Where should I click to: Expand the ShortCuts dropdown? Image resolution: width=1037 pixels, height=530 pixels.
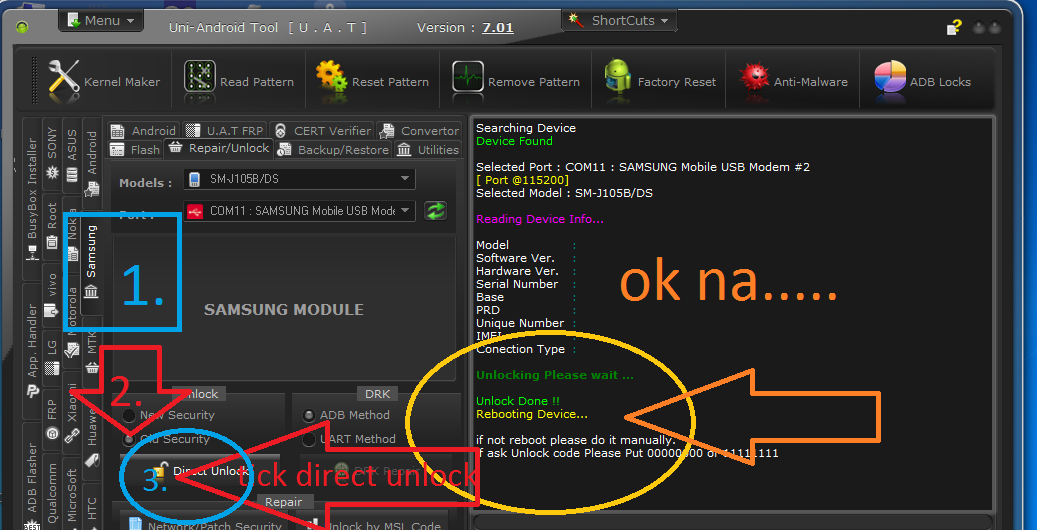pyautogui.click(x=620, y=21)
